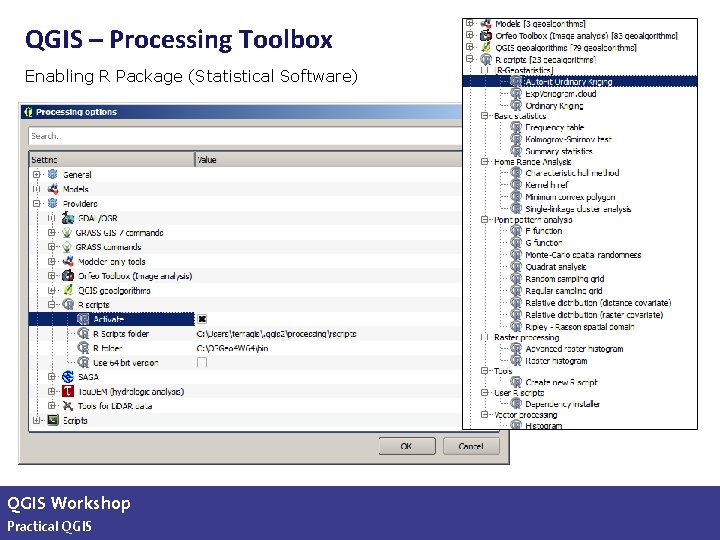Select Single-linkage cluster analysis
The width and height of the screenshot is (720, 540).
click(578, 209)
